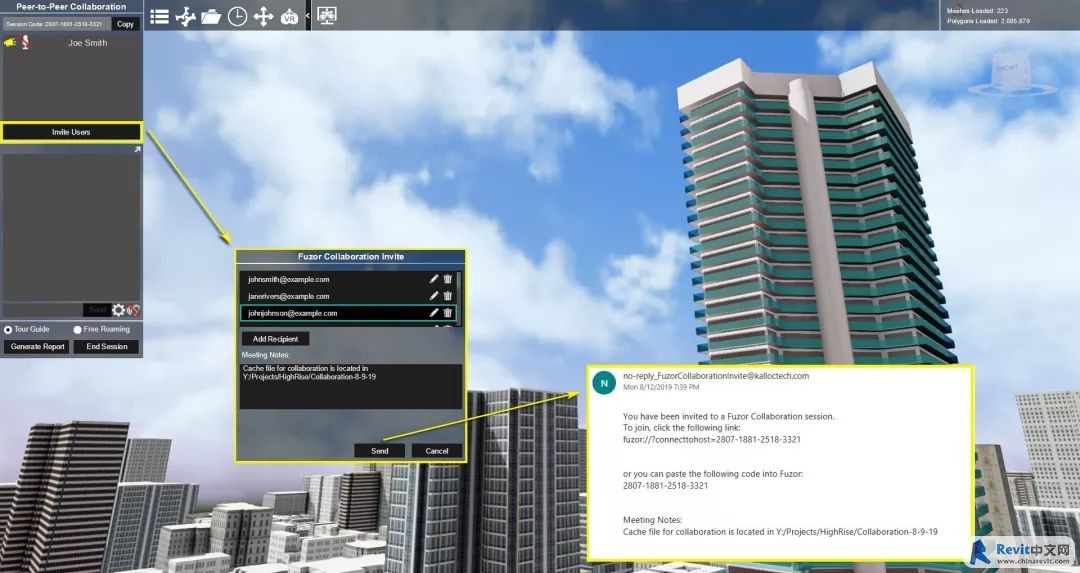The width and height of the screenshot is (1080, 573).
Task: Generate Report for the session
Action: click(x=37, y=346)
